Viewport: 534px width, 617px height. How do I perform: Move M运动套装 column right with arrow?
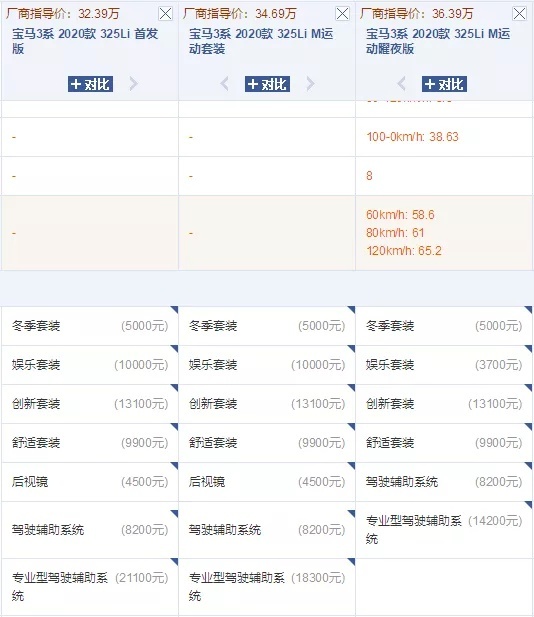coord(310,84)
